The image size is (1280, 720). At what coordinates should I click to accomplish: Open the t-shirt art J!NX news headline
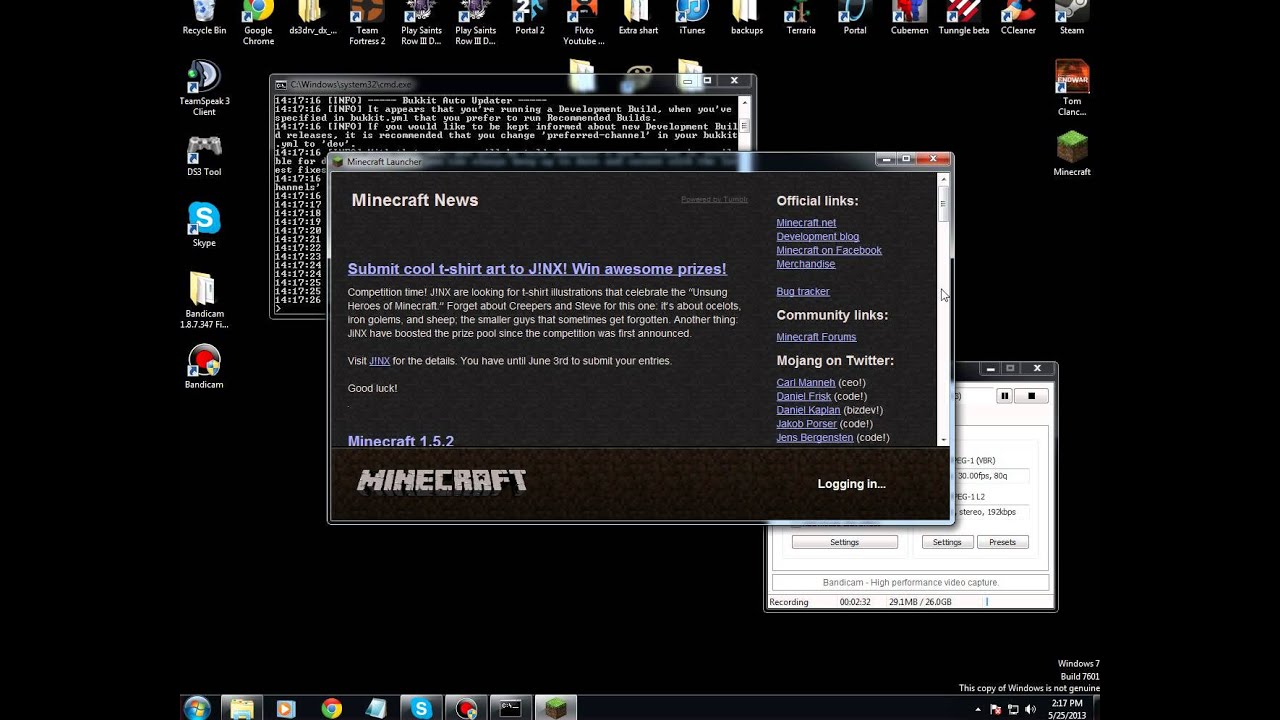point(537,269)
